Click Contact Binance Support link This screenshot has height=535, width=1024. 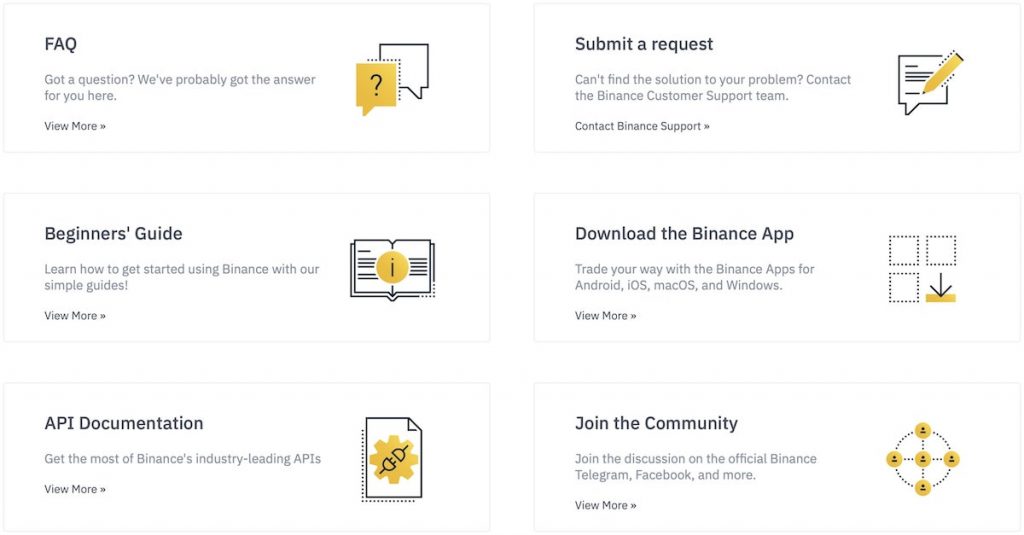(x=642, y=126)
